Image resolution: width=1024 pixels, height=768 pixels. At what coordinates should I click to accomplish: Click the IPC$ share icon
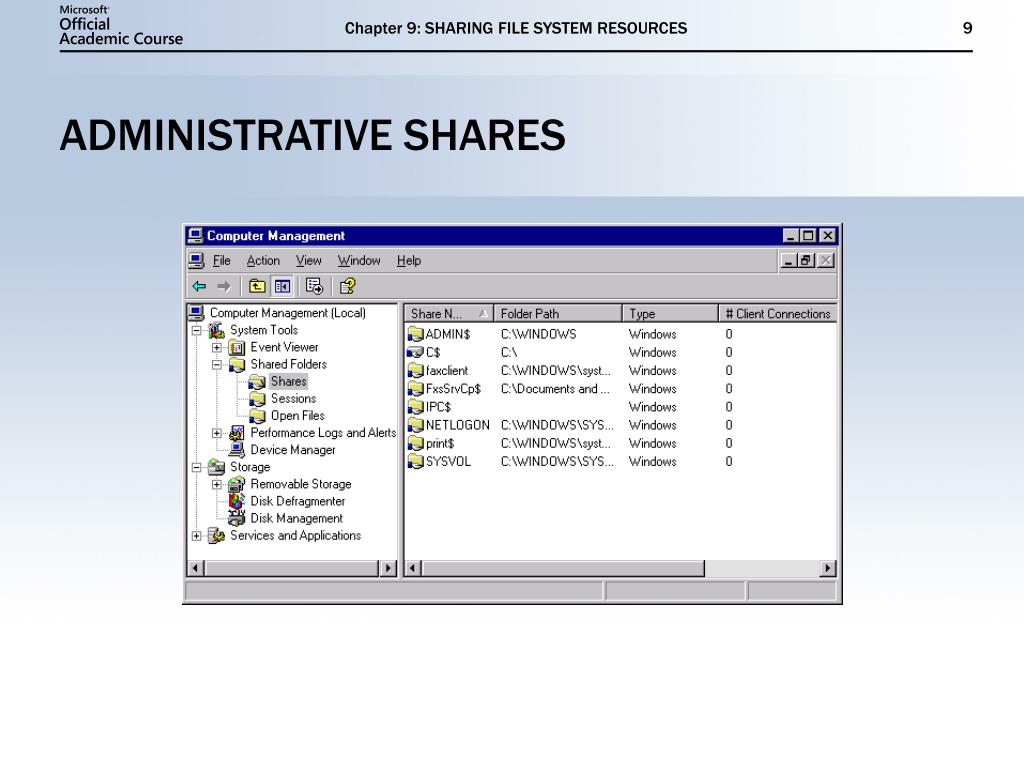415,407
